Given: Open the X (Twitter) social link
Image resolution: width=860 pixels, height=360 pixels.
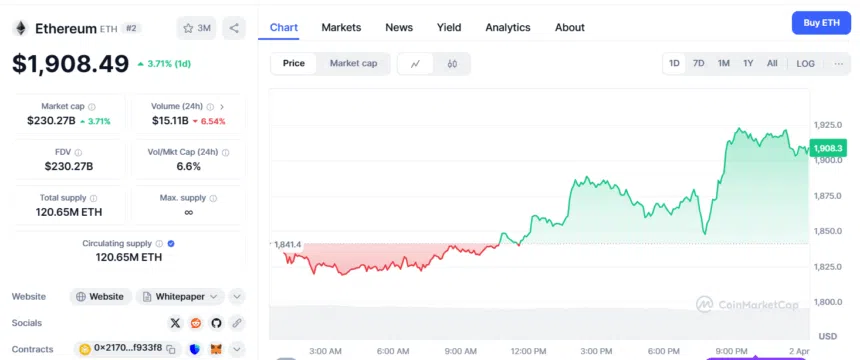Looking at the screenshot, I should coord(175,323).
